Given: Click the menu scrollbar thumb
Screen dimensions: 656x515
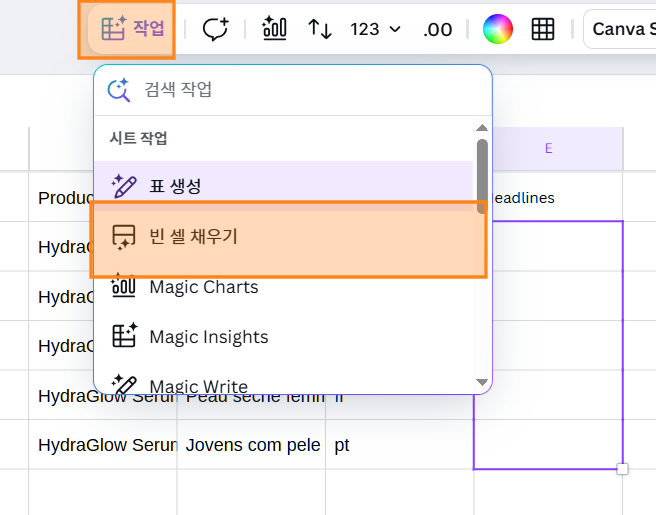Looking at the screenshot, I should coord(482,176).
